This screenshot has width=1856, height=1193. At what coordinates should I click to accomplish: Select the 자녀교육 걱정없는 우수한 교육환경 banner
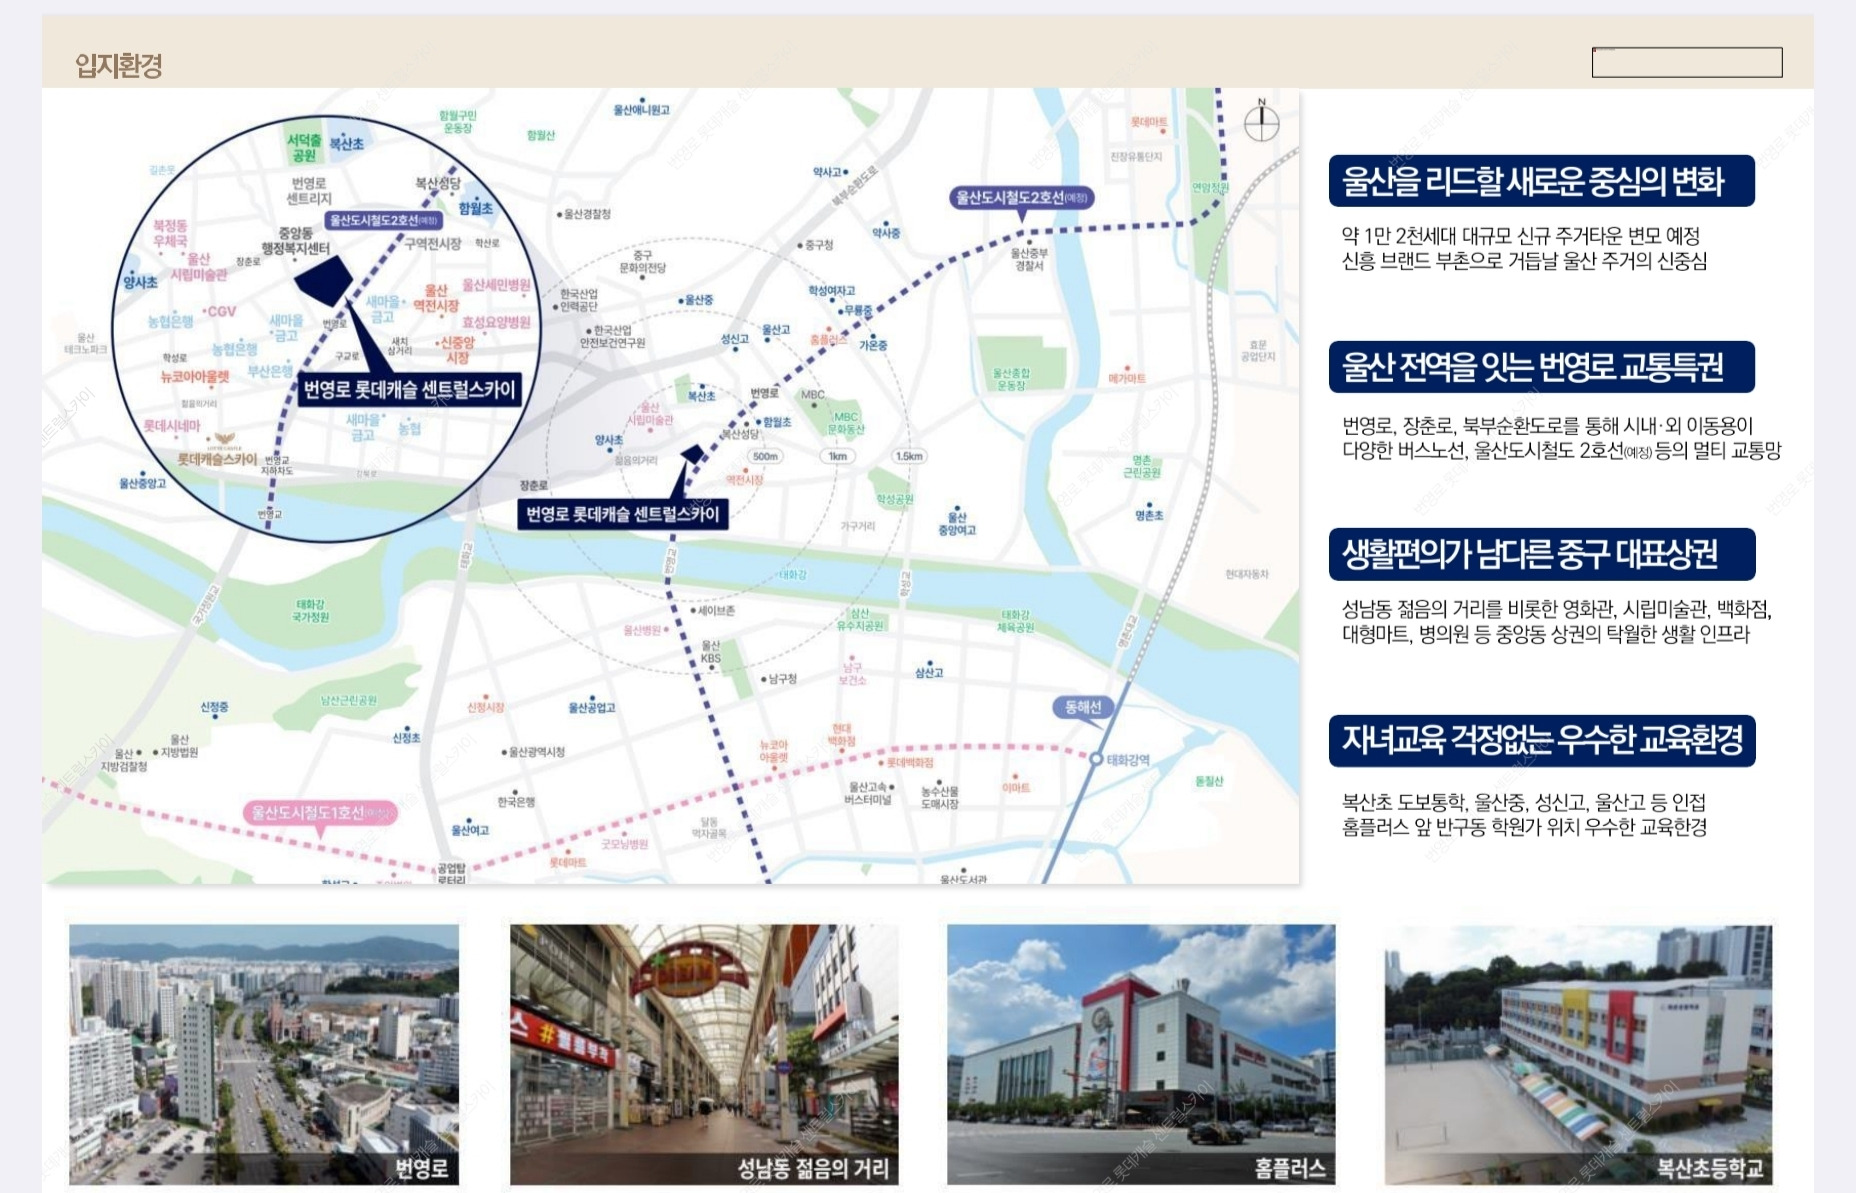(x=1540, y=740)
